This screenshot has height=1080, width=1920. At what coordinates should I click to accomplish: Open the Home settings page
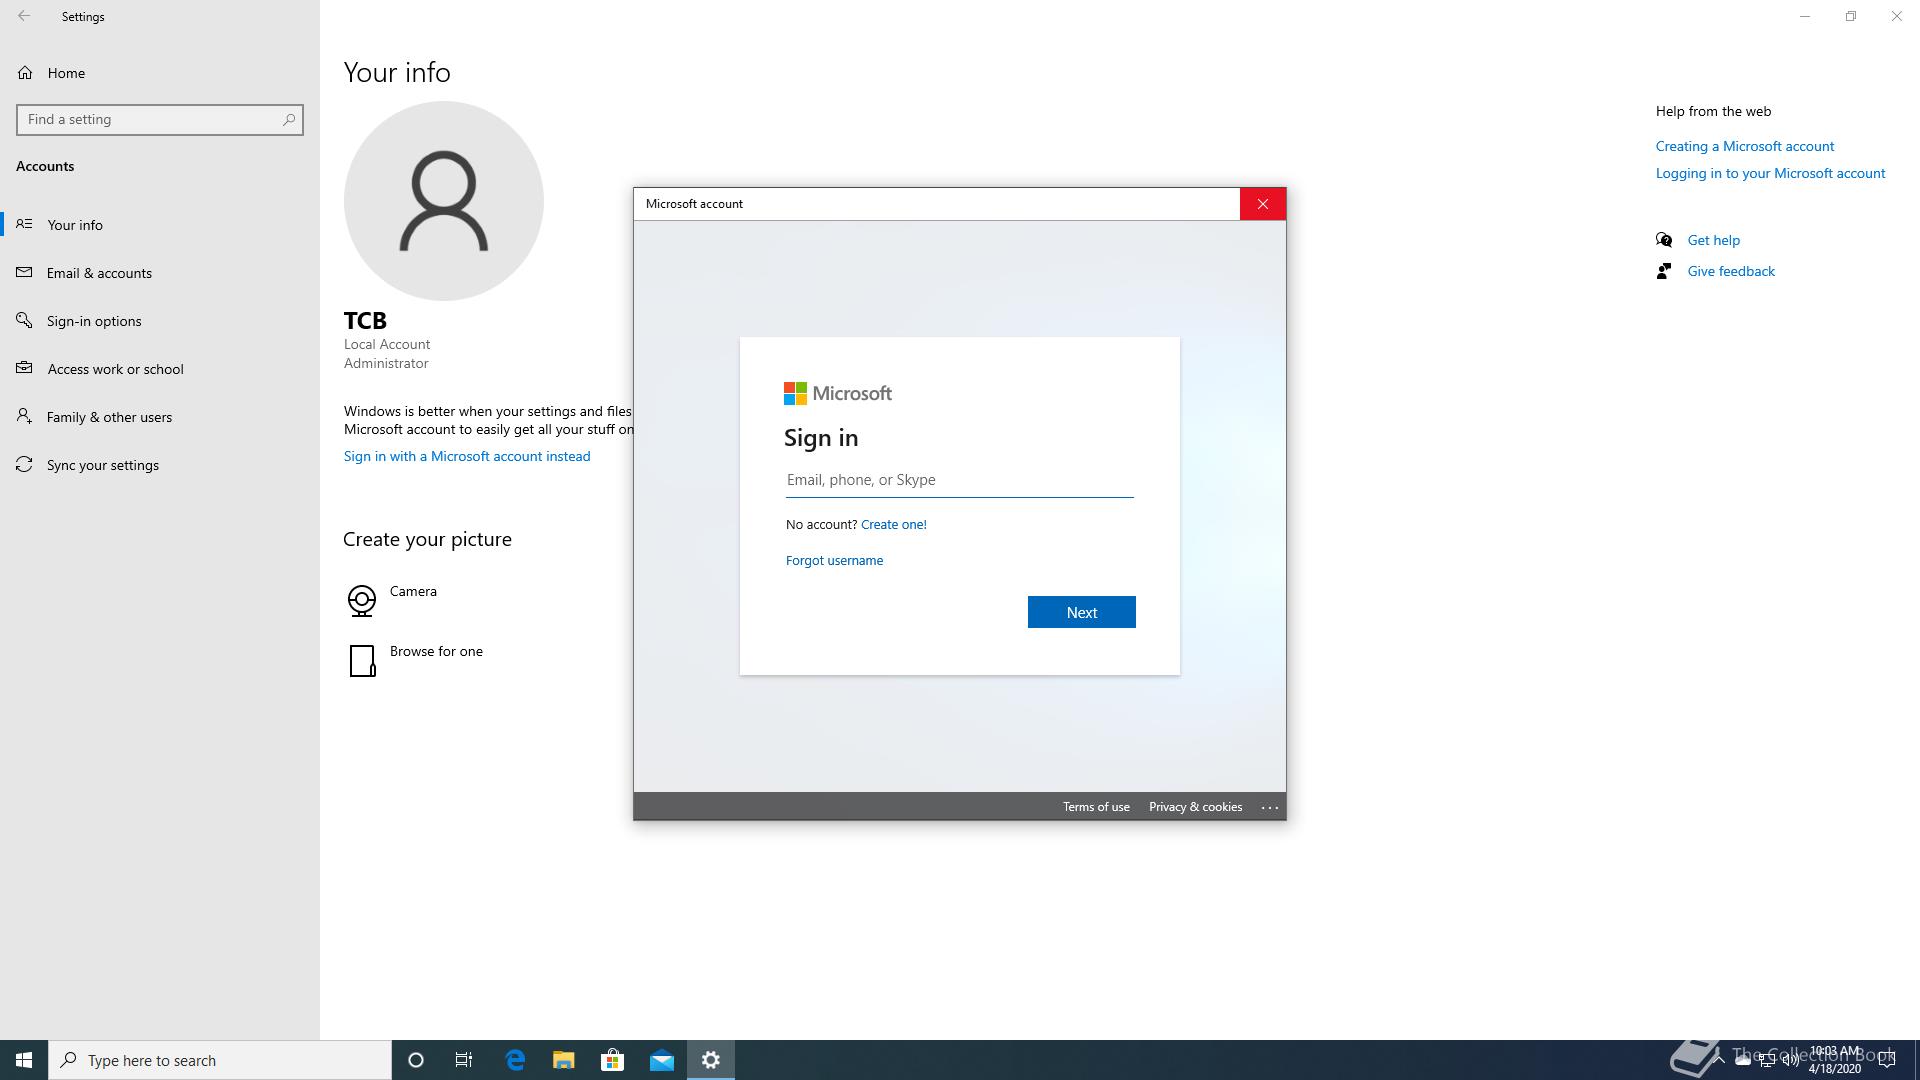[x=160, y=73]
